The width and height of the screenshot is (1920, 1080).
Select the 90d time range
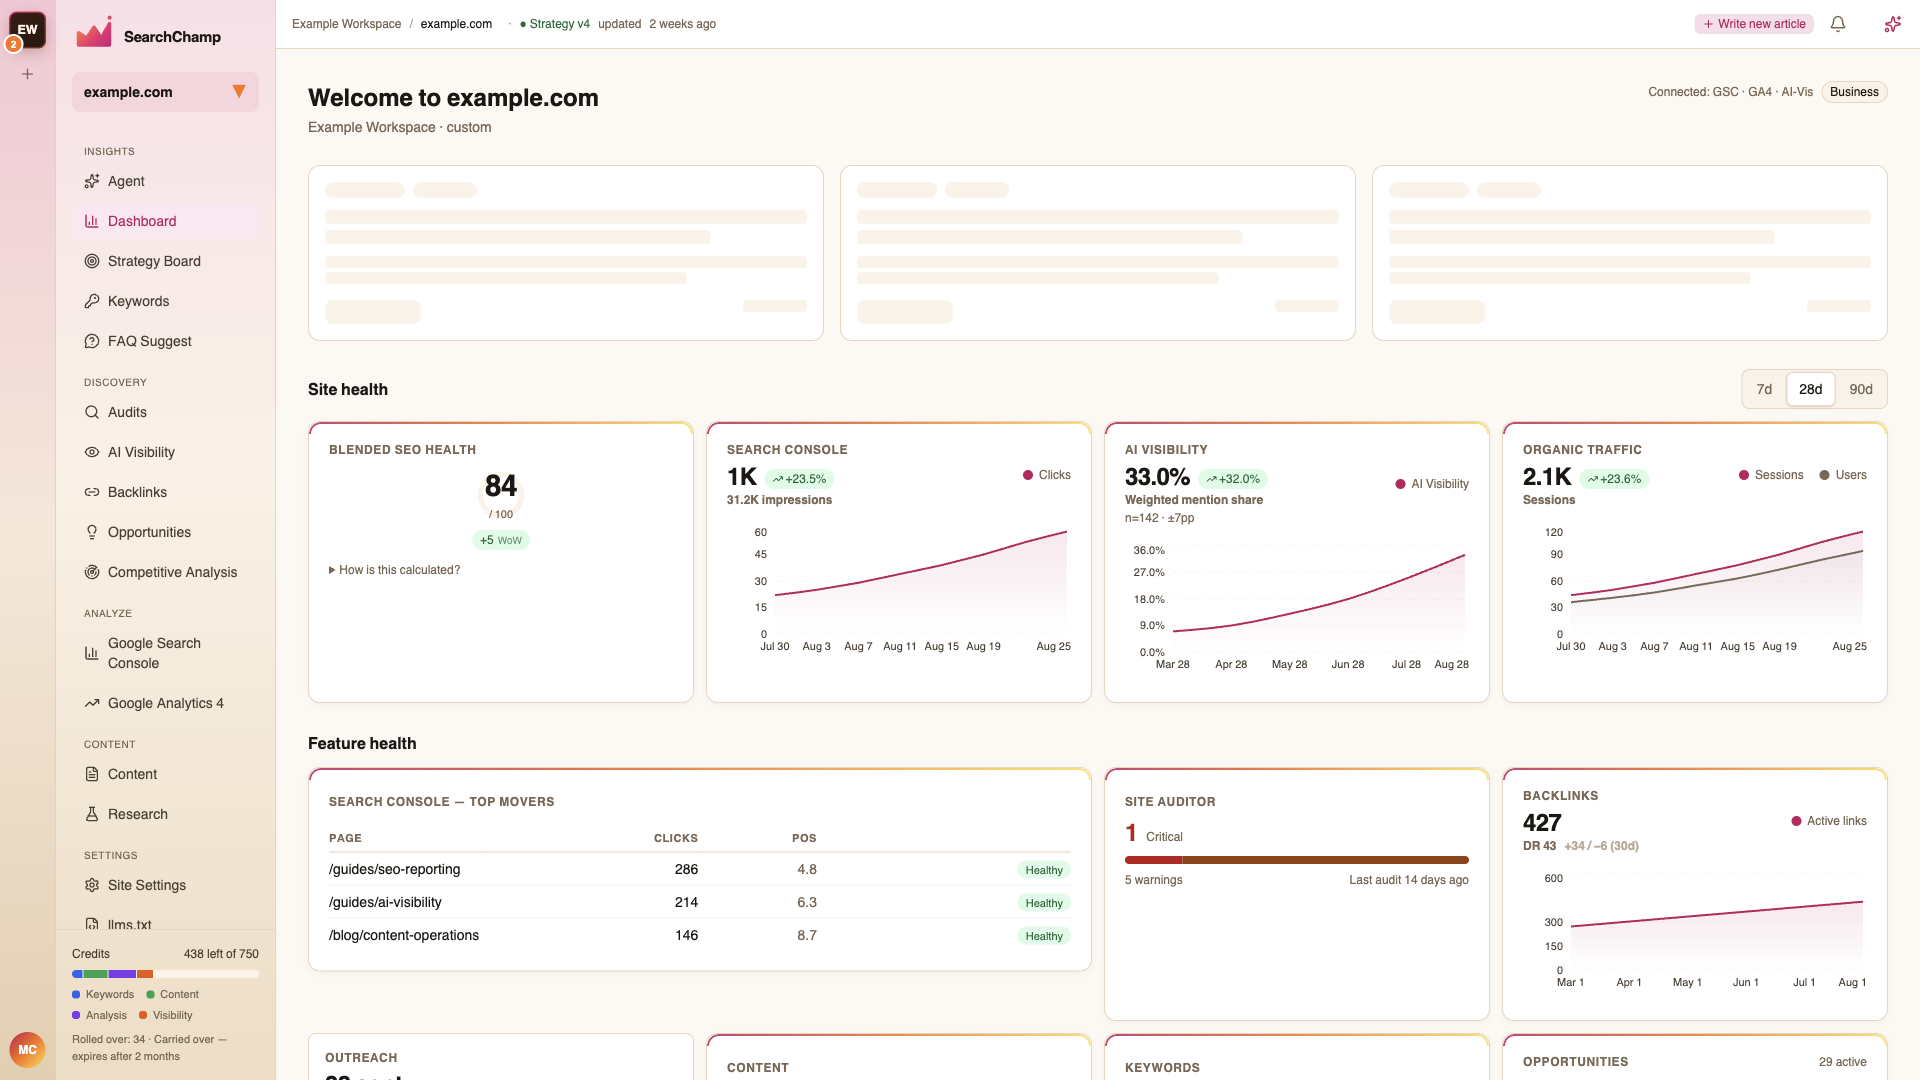(1861, 389)
